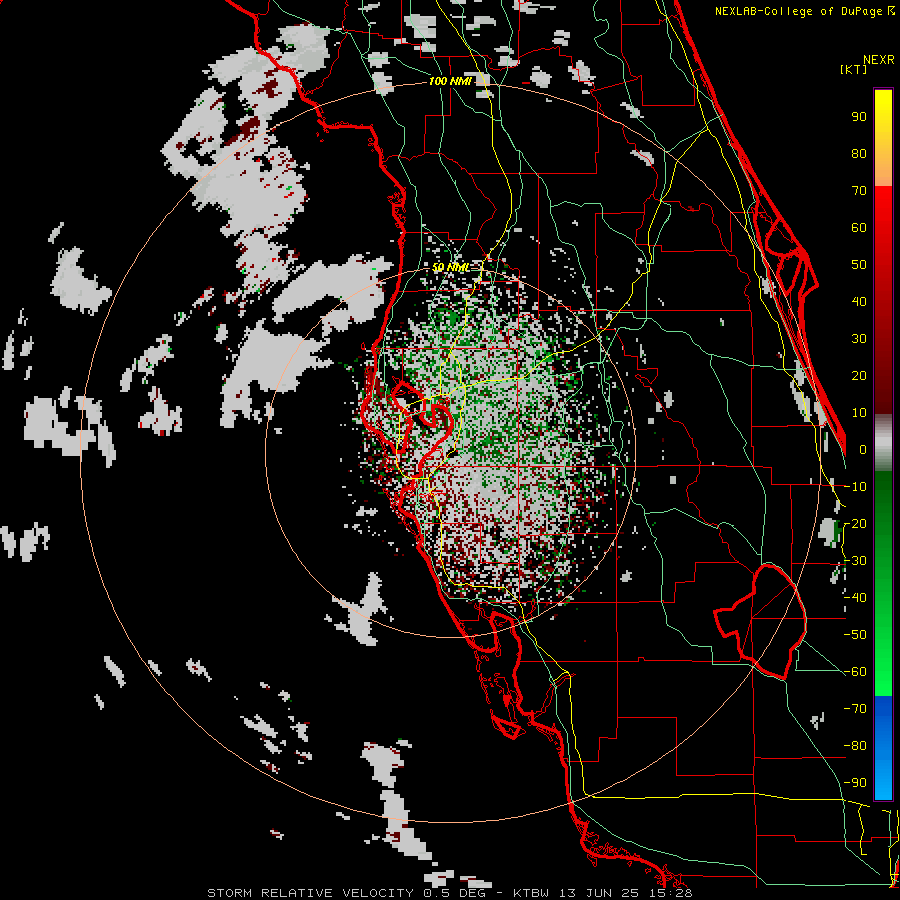Click the "-90" value on the velocity scale
Image resolution: width=900 pixels, height=900 pixels.
click(855, 783)
